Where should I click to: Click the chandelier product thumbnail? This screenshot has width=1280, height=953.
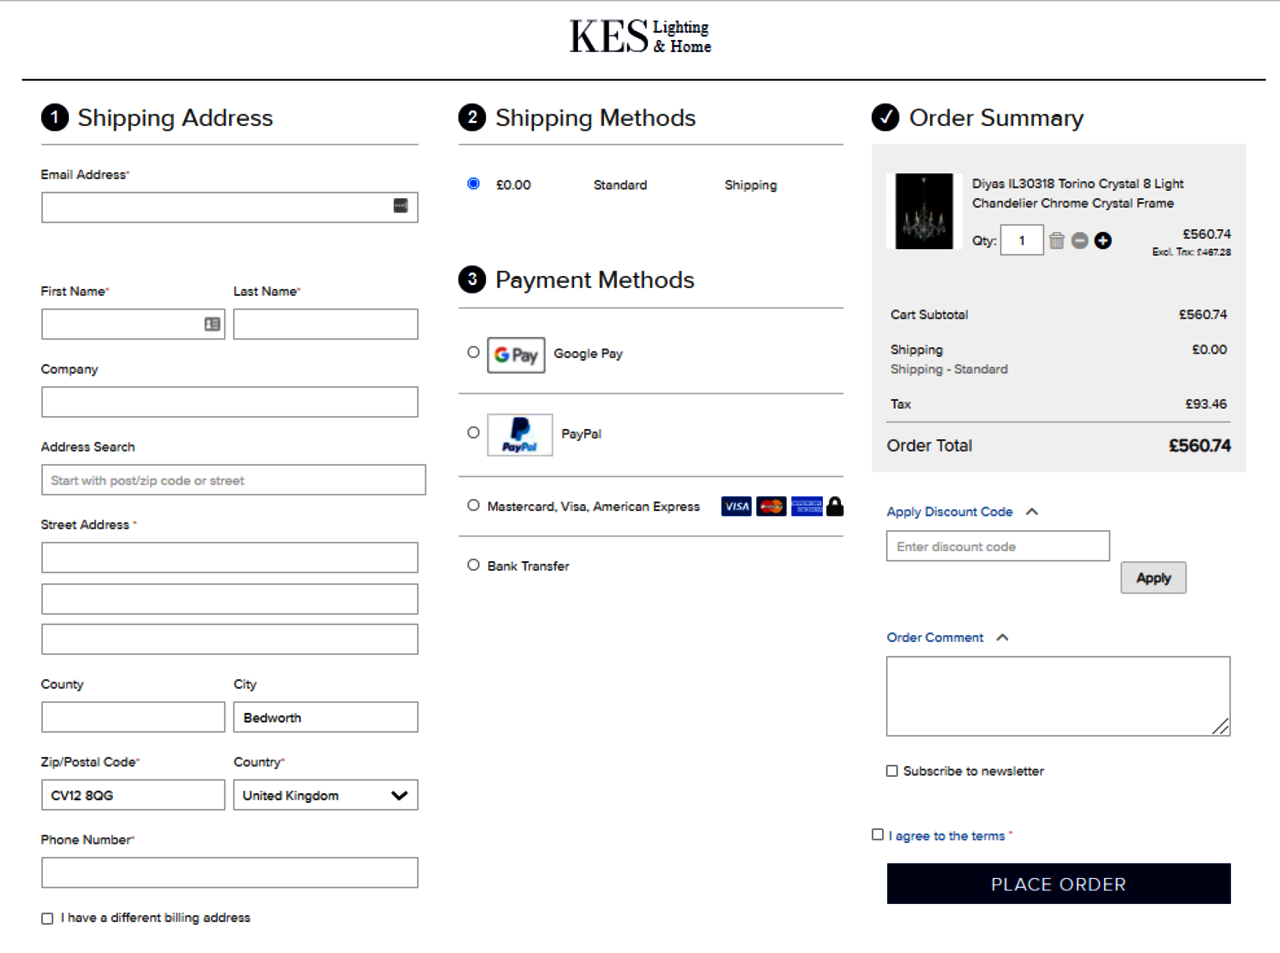(924, 212)
